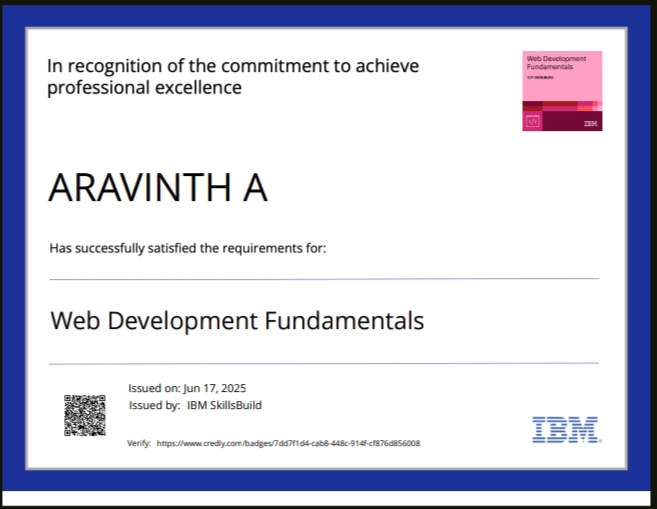Viewport: 657px width, 509px height.
Task: Click the course title Web Development Fundamentals
Action: point(237,321)
